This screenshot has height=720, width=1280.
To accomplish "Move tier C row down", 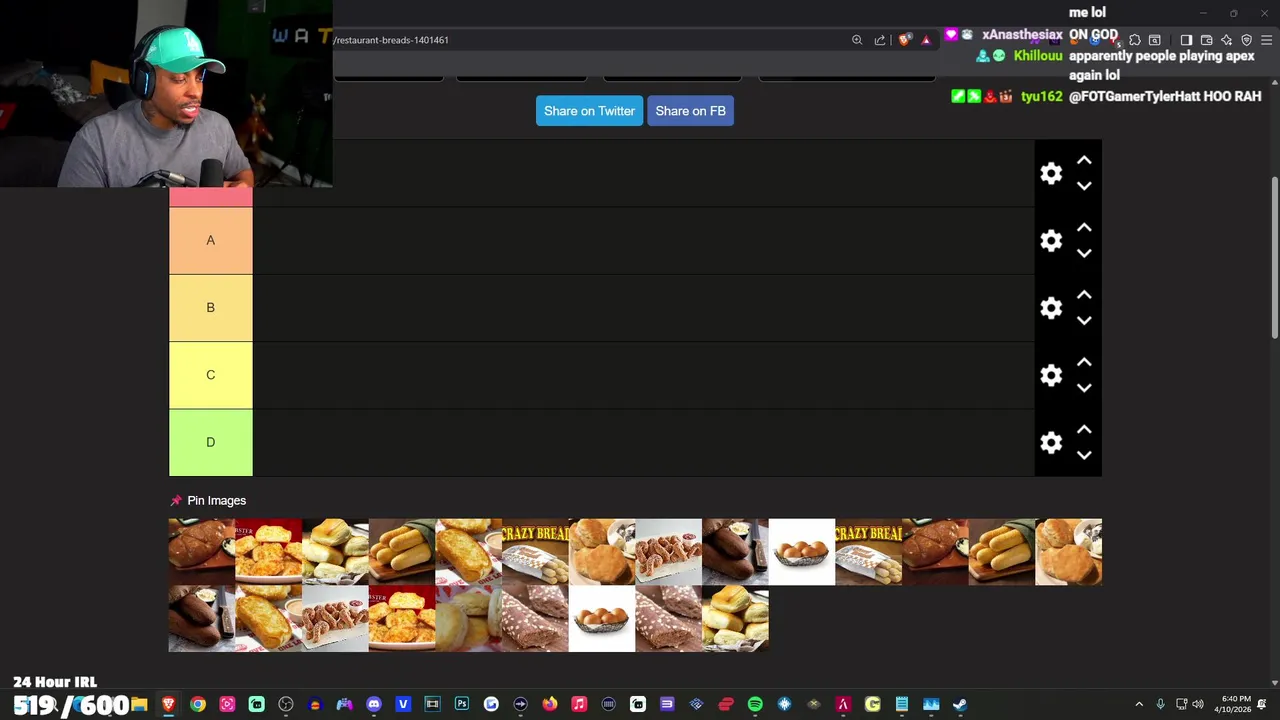I will coord(1084,387).
